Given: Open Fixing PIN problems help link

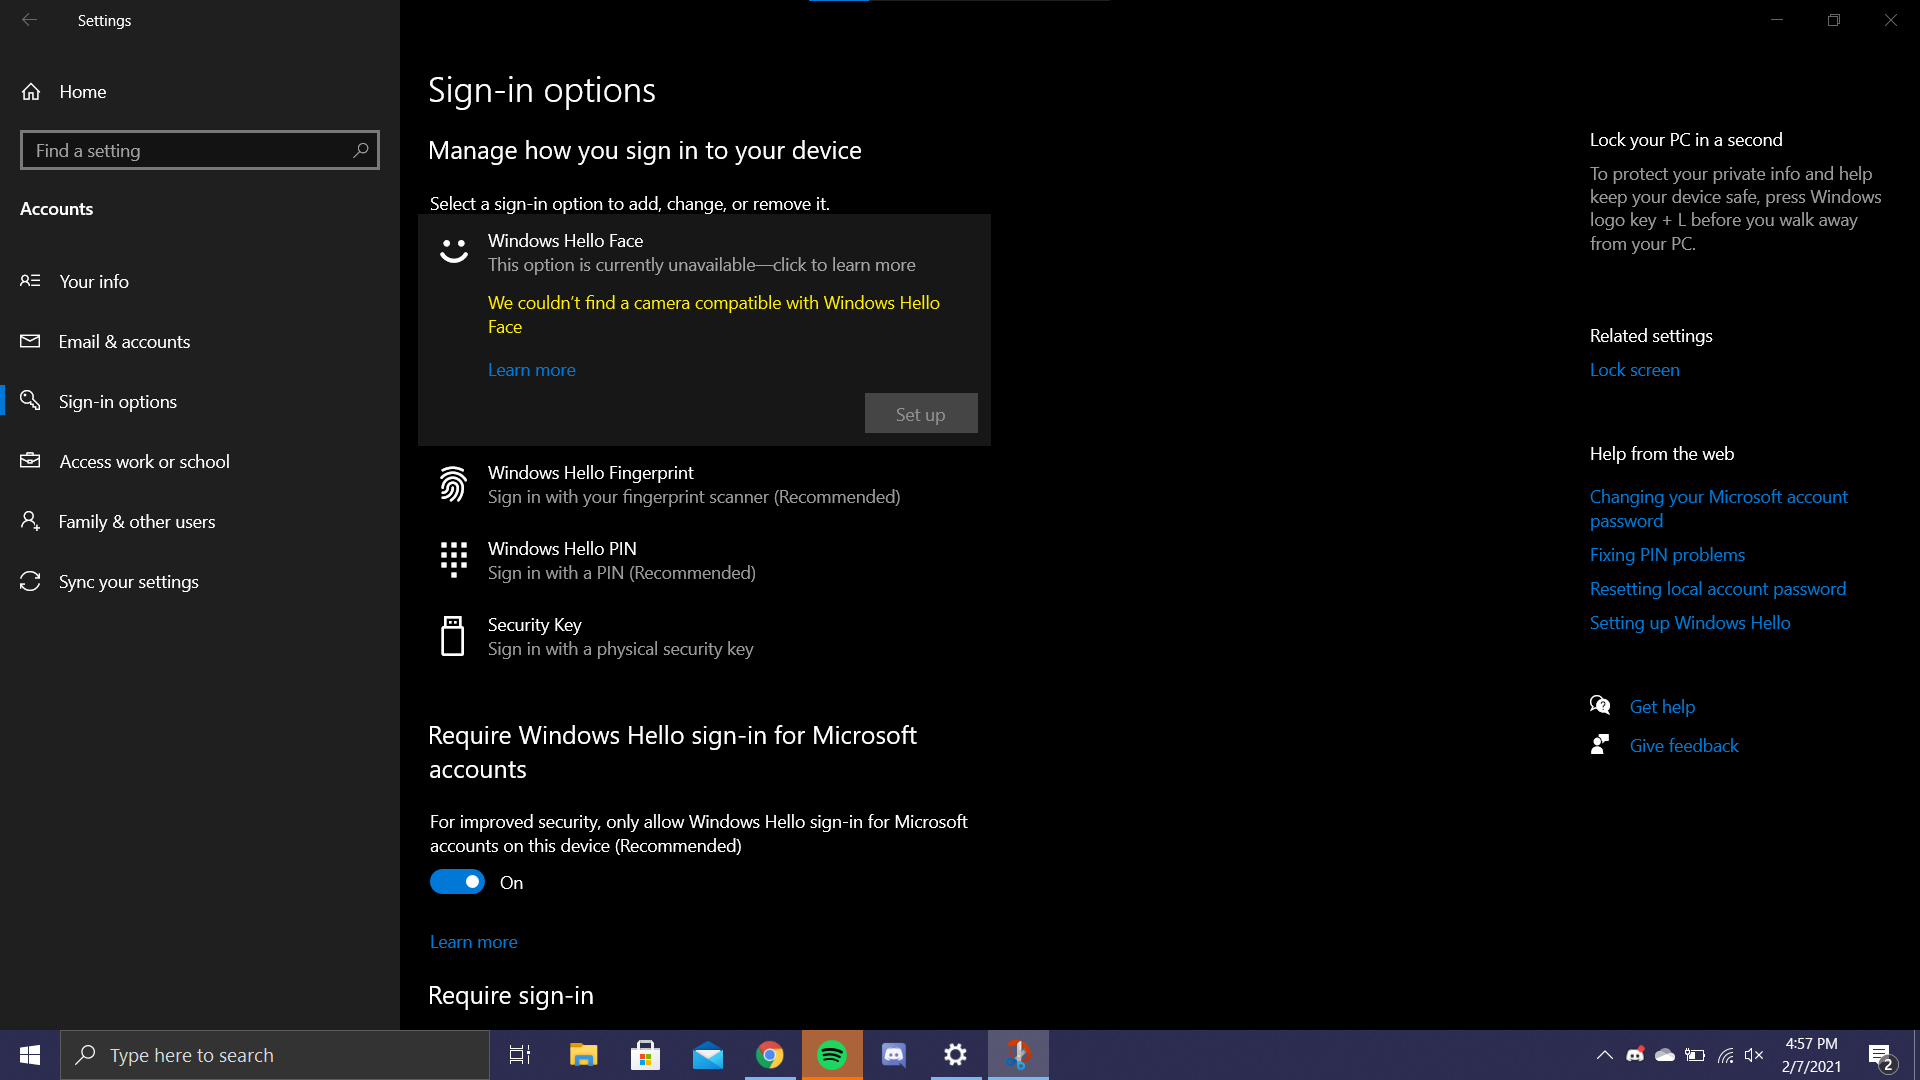Looking at the screenshot, I should pos(1667,554).
